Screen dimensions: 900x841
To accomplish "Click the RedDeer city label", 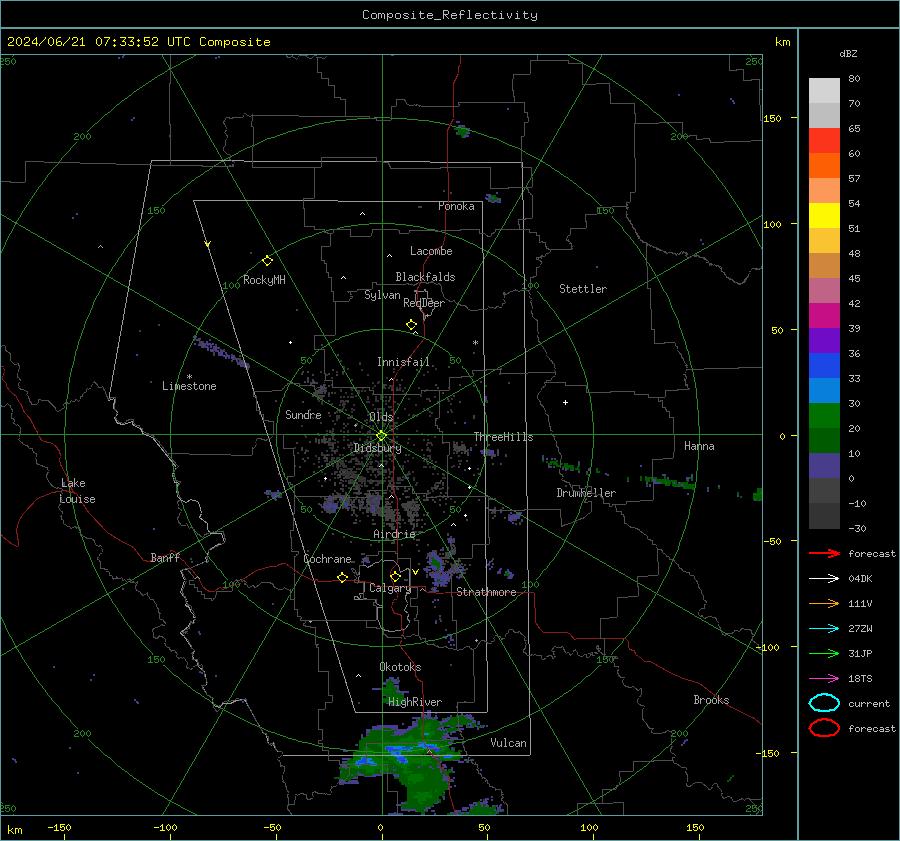I will click(x=424, y=303).
